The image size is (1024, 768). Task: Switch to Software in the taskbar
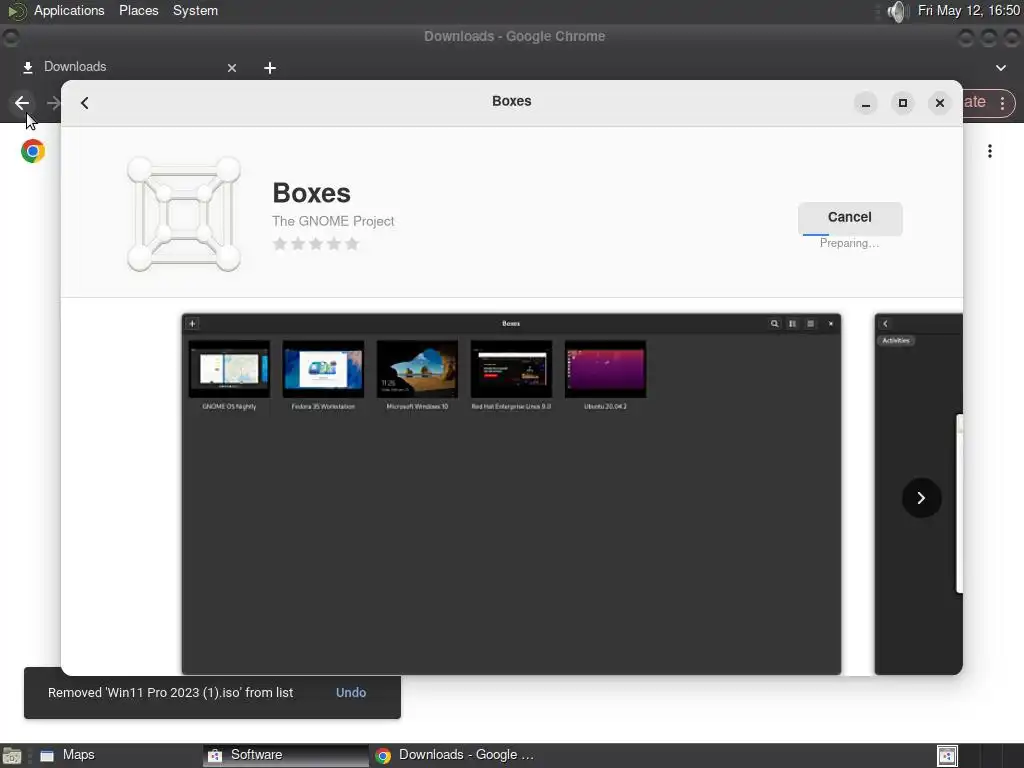pos(285,755)
